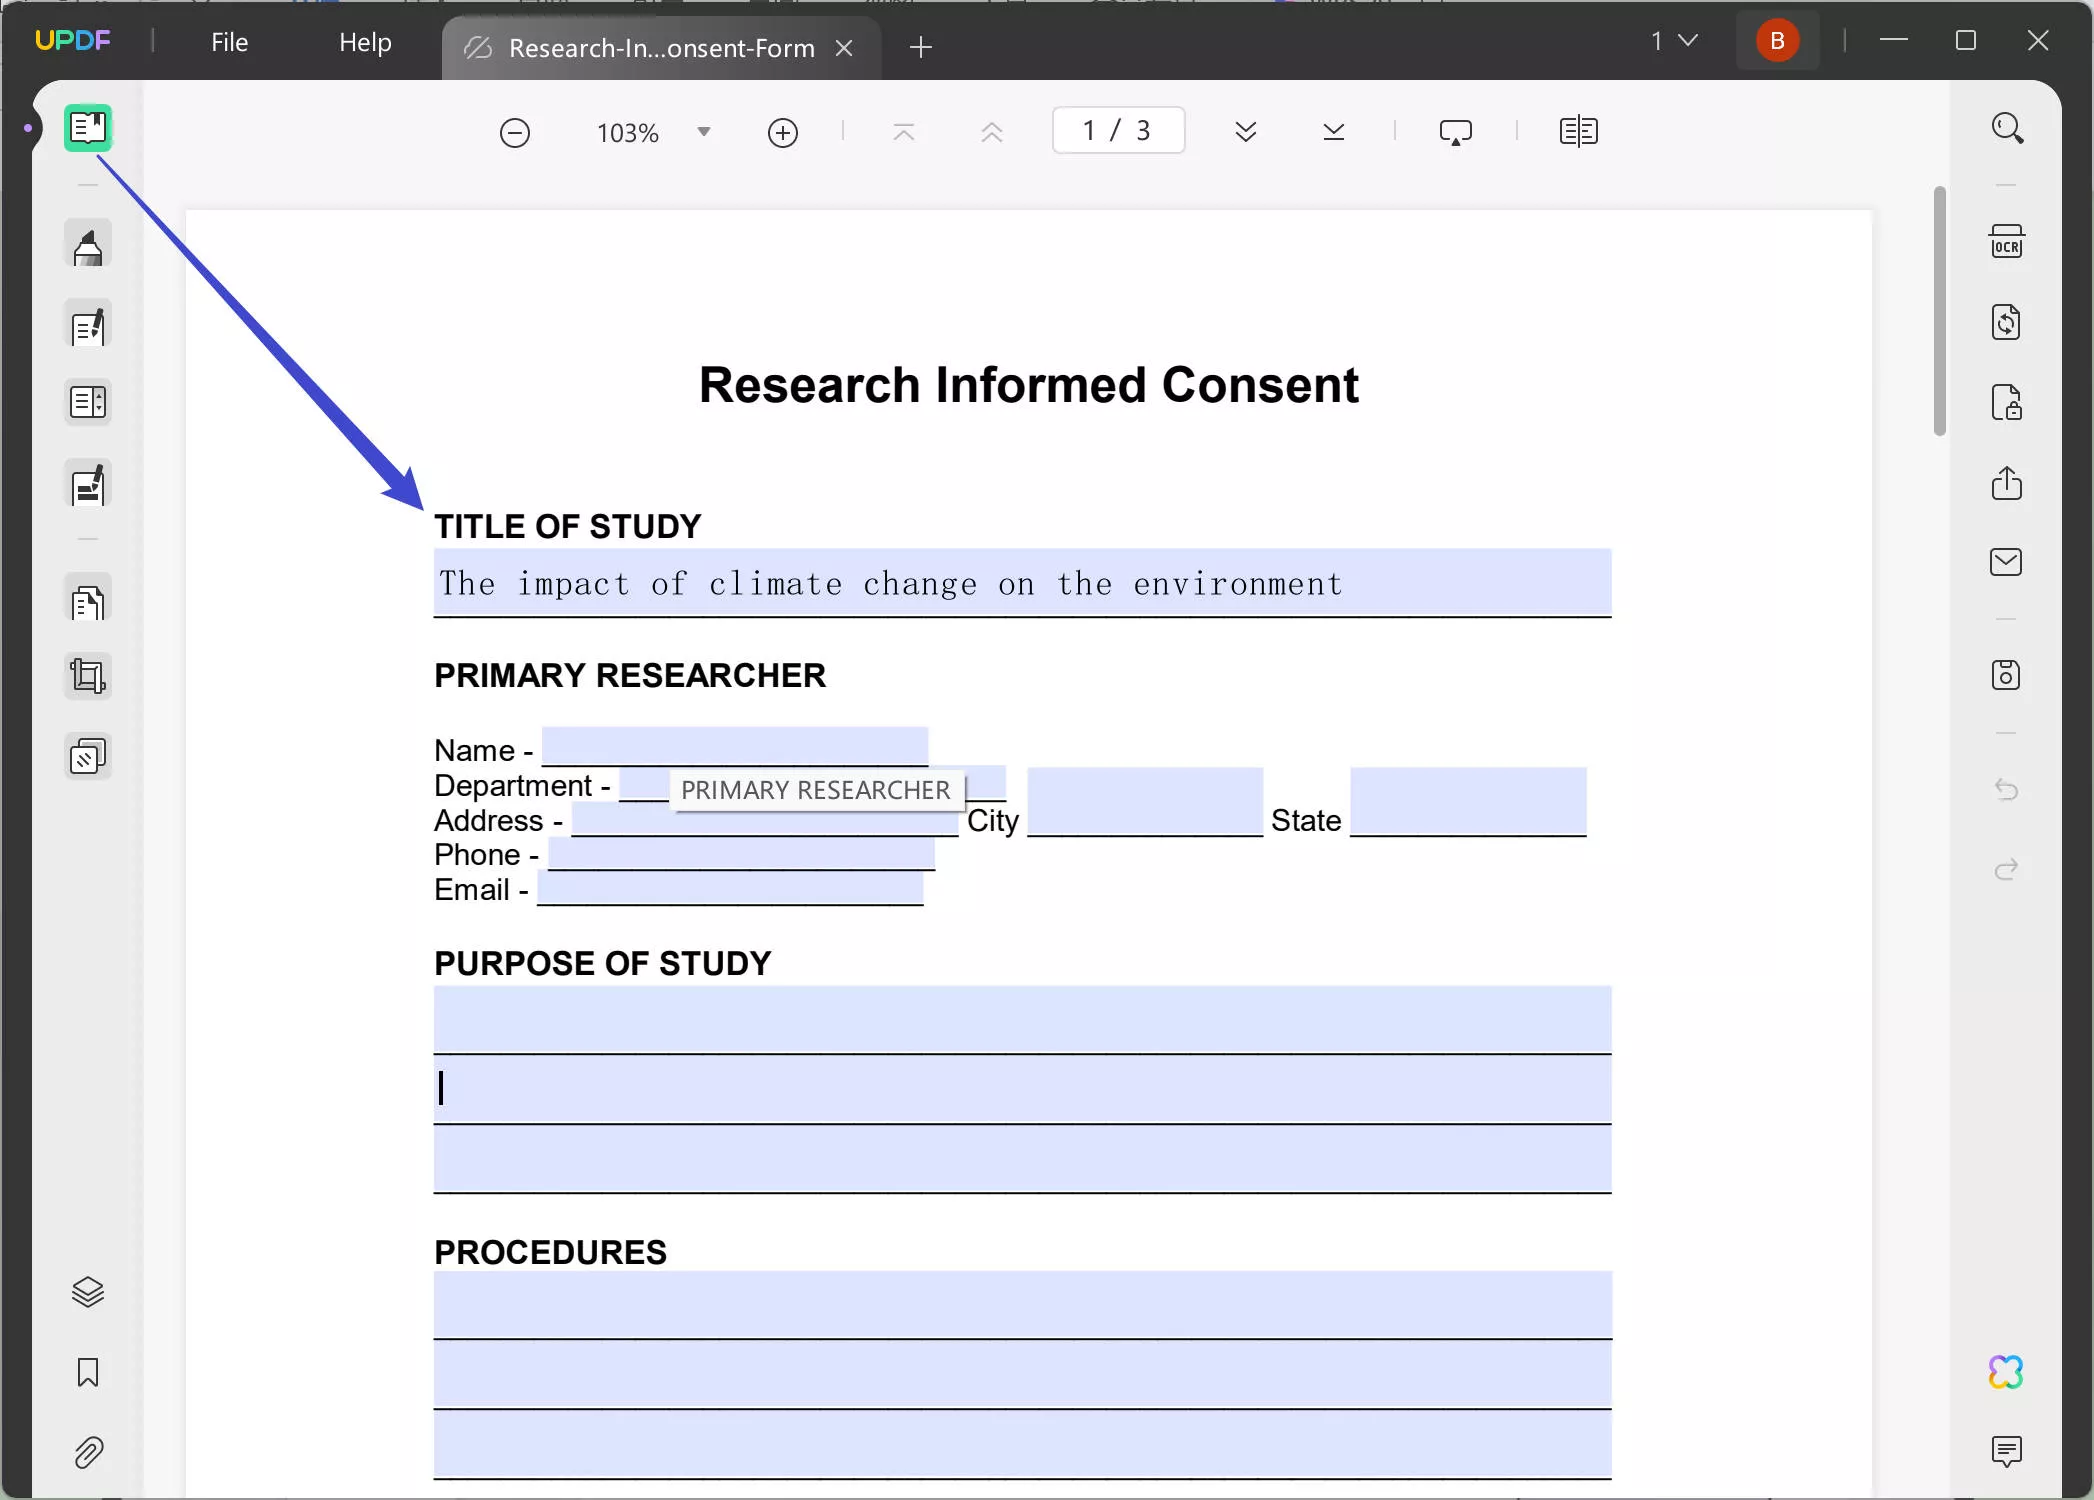Image resolution: width=2094 pixels, height=1500 pixels.
Task: Open the Protect PDF tool
Action: point(2008,403)
